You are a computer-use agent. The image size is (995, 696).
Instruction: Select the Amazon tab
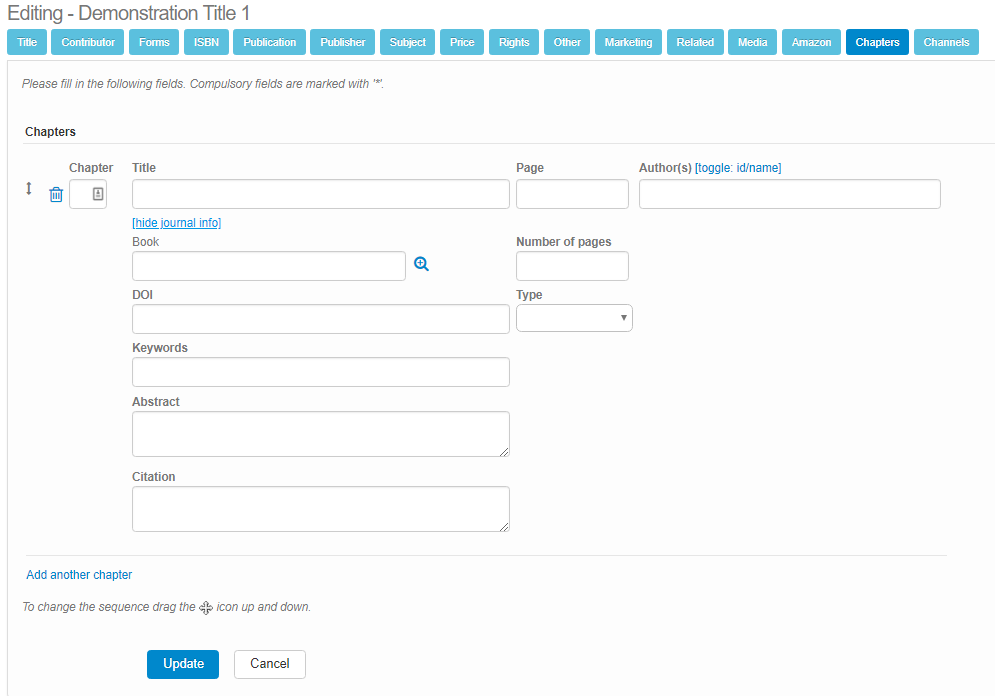coord(811,42)
